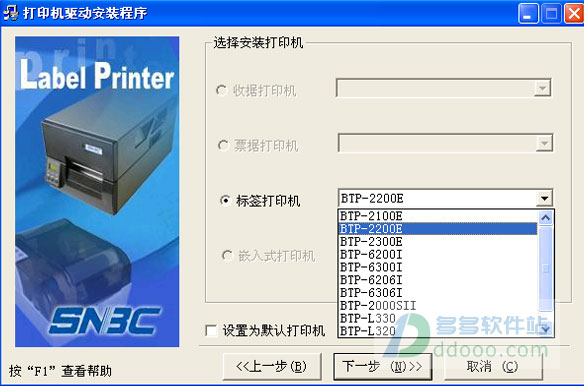
Task: Choose highlighted BTP-2200E list entry
Action: click(437, 229)
